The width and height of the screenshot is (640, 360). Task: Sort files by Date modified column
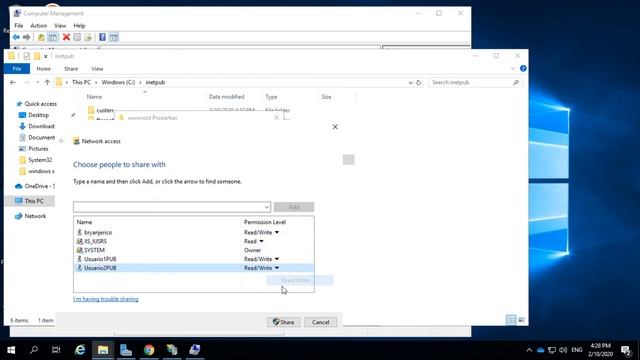pos(227,97)
